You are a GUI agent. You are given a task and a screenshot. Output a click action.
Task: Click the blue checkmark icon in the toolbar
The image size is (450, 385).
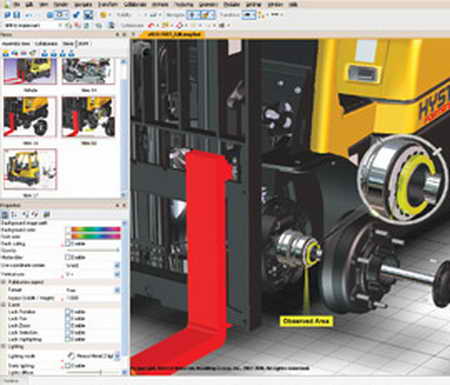pyautogui.click(x=76, y=15)
